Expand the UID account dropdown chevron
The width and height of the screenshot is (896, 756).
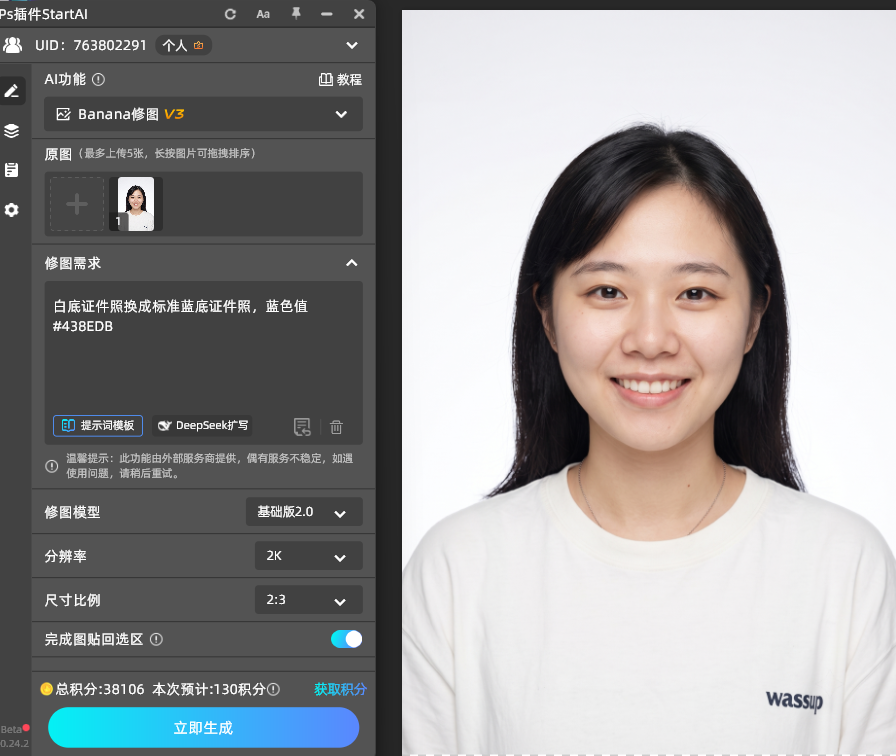352,45
